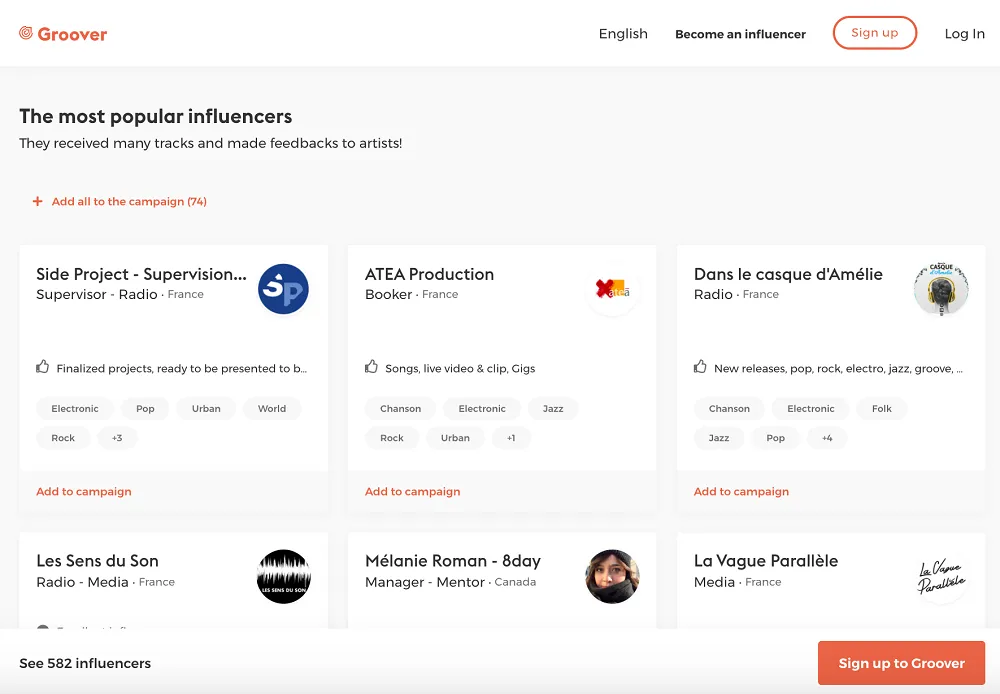The height and width of the screenshot is (694, 1000).
Task: Expand the +4 genres on Dans le casque d'Amélie
Action: pos(827,437)
